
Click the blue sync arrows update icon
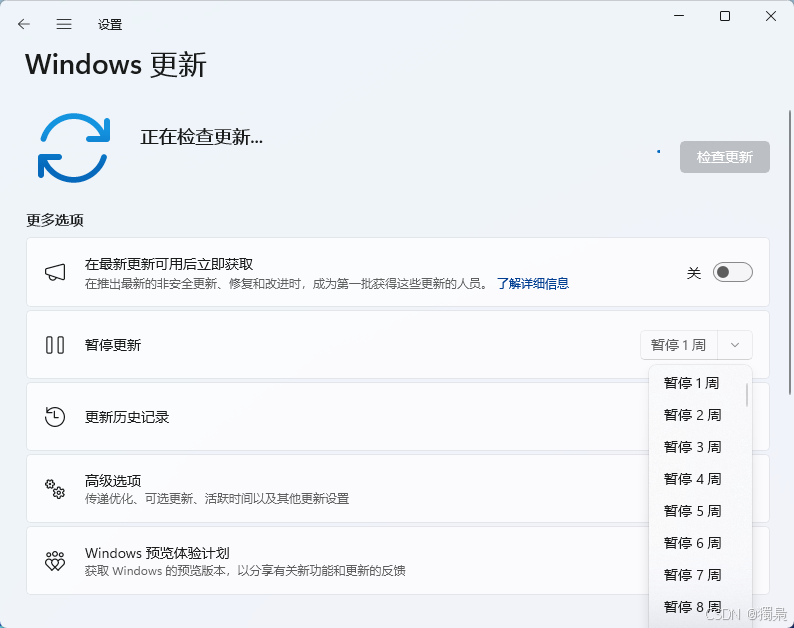tap(74, 147)
